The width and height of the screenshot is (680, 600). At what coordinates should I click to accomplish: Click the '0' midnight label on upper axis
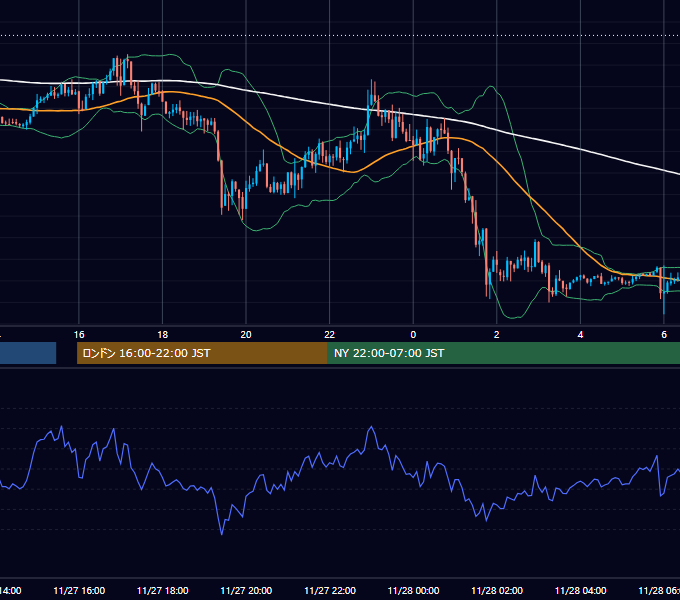pyautogui.click(x=413, y=335)
